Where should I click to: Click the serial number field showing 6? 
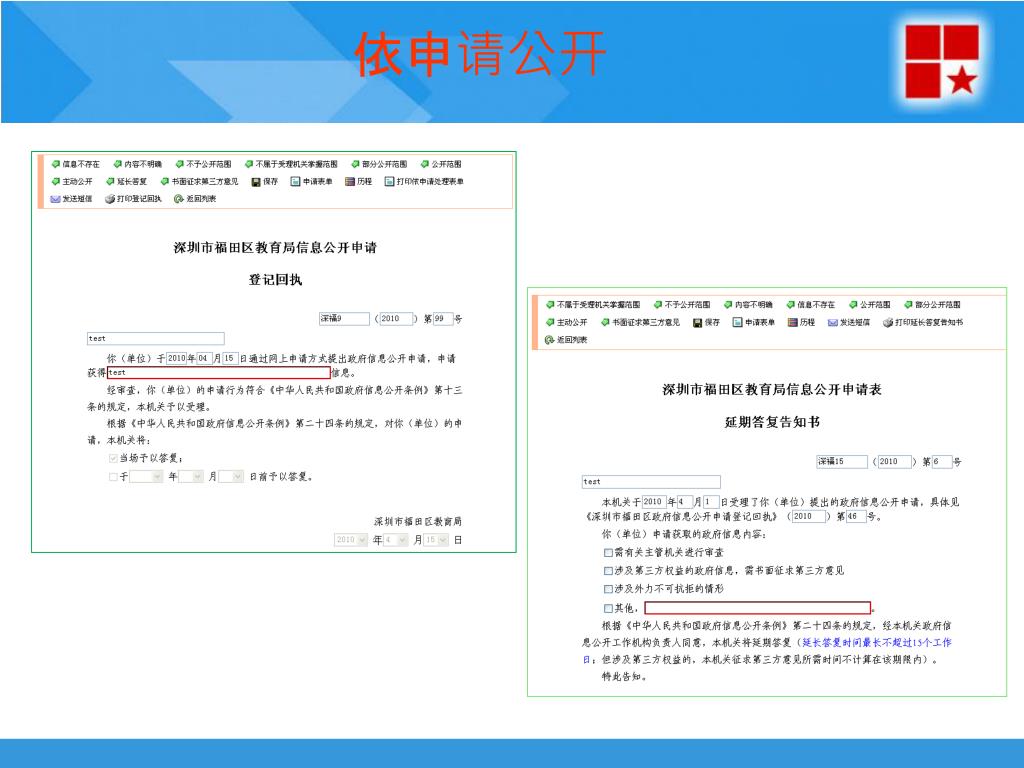tap(942, 462)
